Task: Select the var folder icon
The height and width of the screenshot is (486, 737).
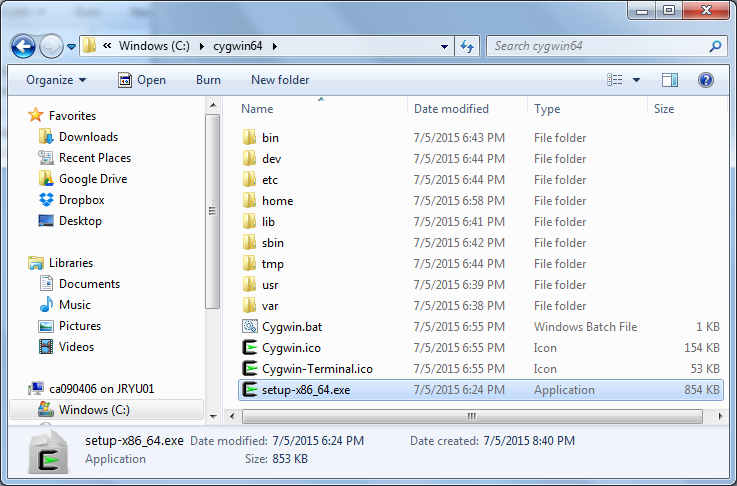Action: coord(250,306)
